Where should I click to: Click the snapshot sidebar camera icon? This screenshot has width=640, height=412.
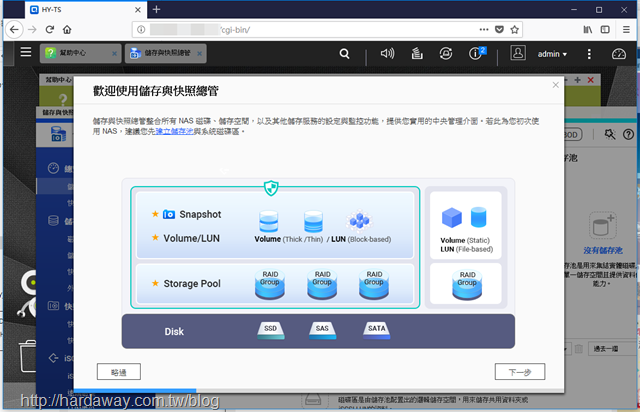click(53, 306)
